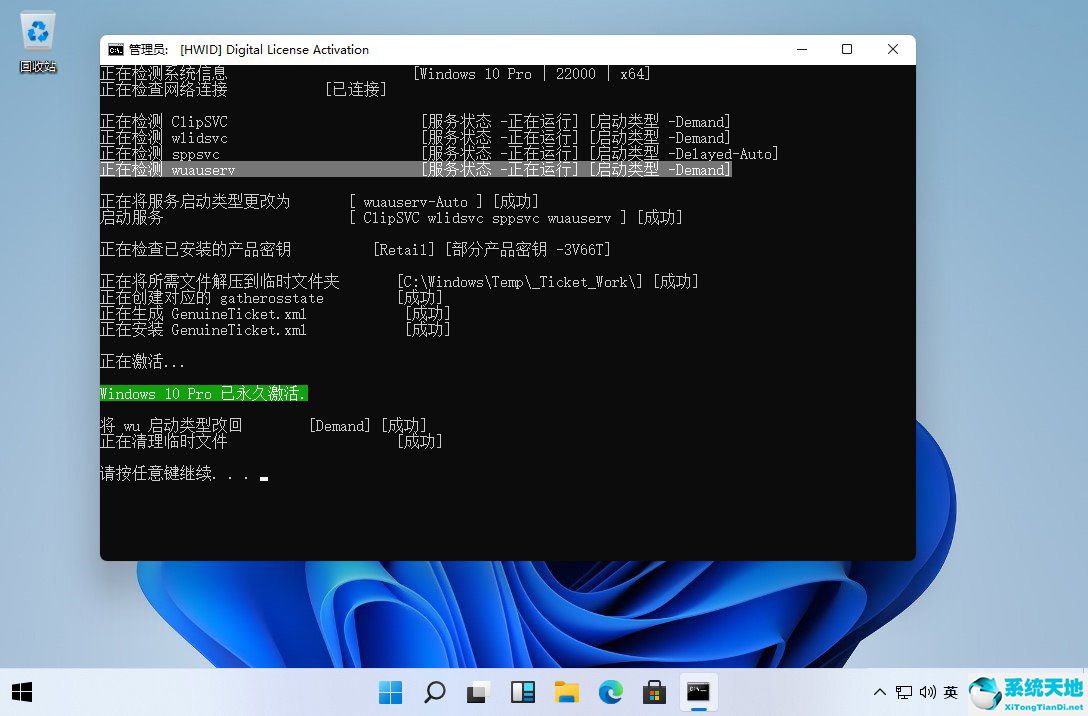The height and width of the screenshot is (716, 1088).
Task: Expand the hidden system tray icons chevron
Action: [878, 691]
